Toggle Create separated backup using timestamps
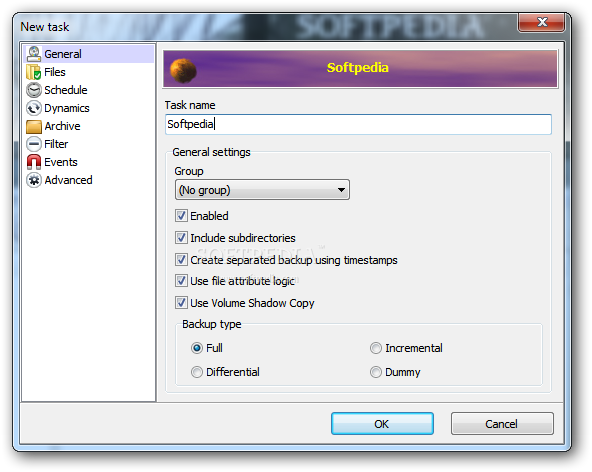592x472 pixels. click(x=181, y=259)
